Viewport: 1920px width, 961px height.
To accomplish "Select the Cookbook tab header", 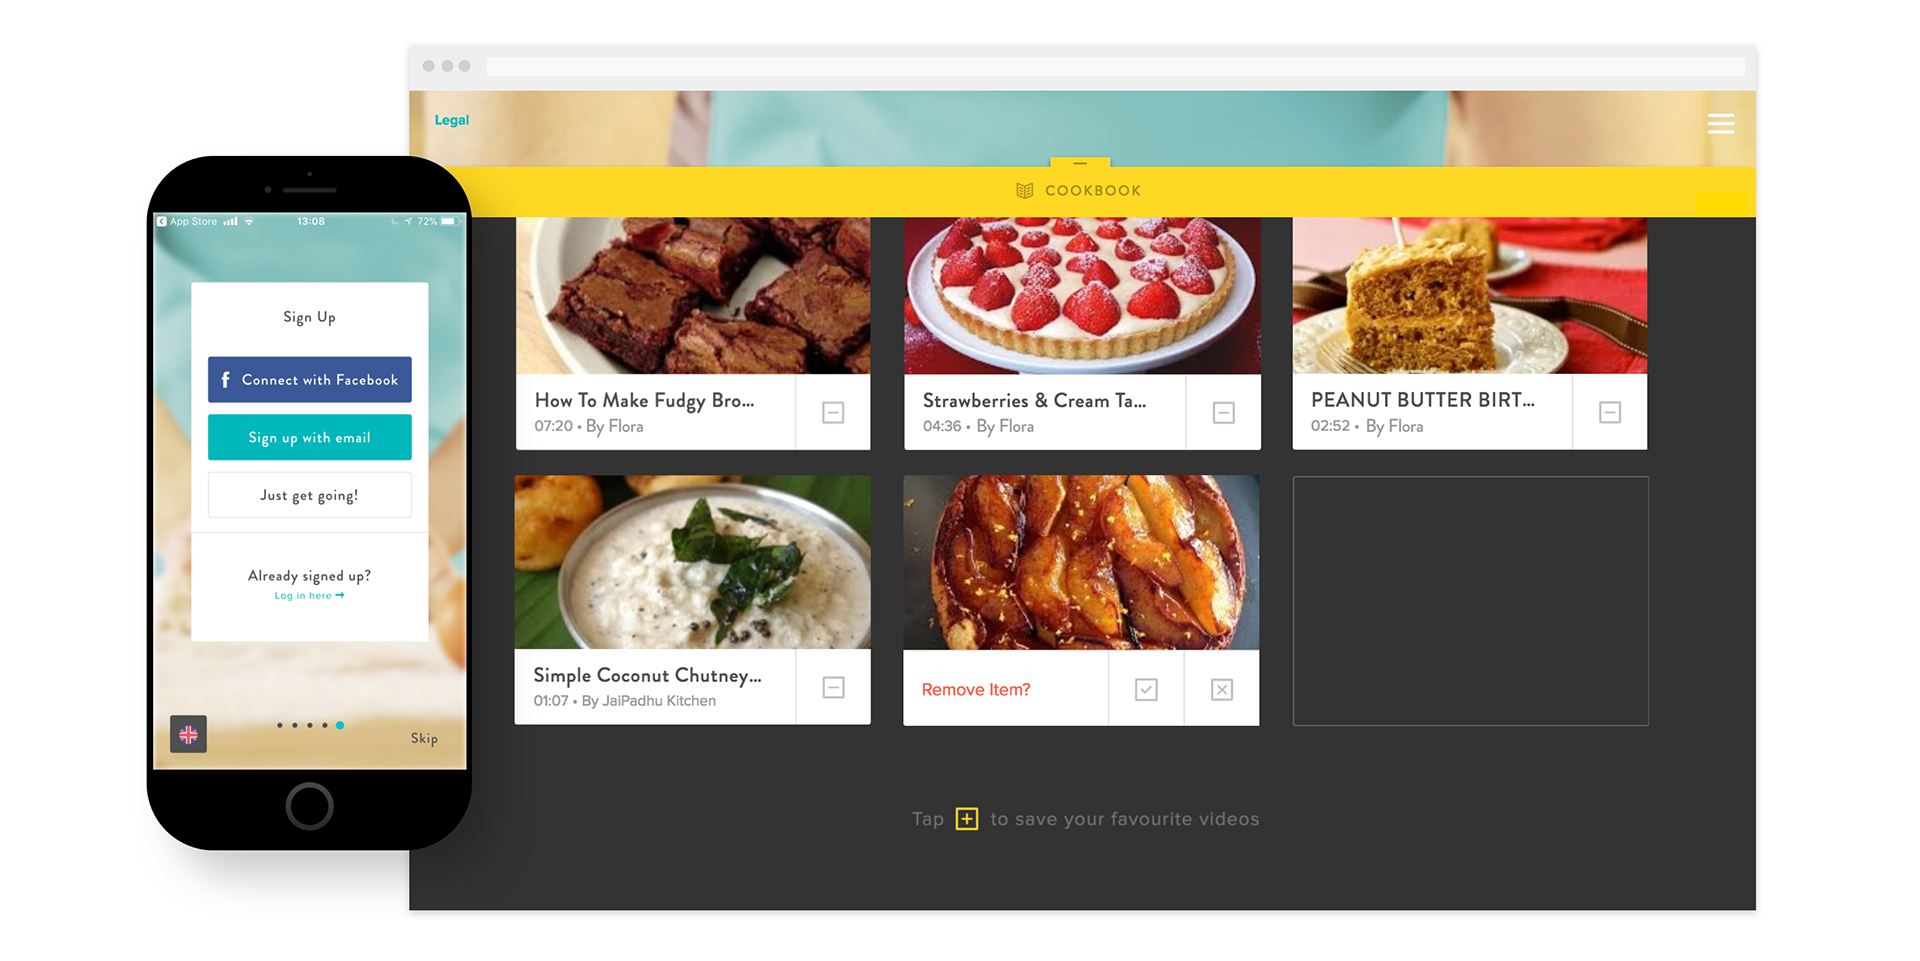I will click(1079, 190).
